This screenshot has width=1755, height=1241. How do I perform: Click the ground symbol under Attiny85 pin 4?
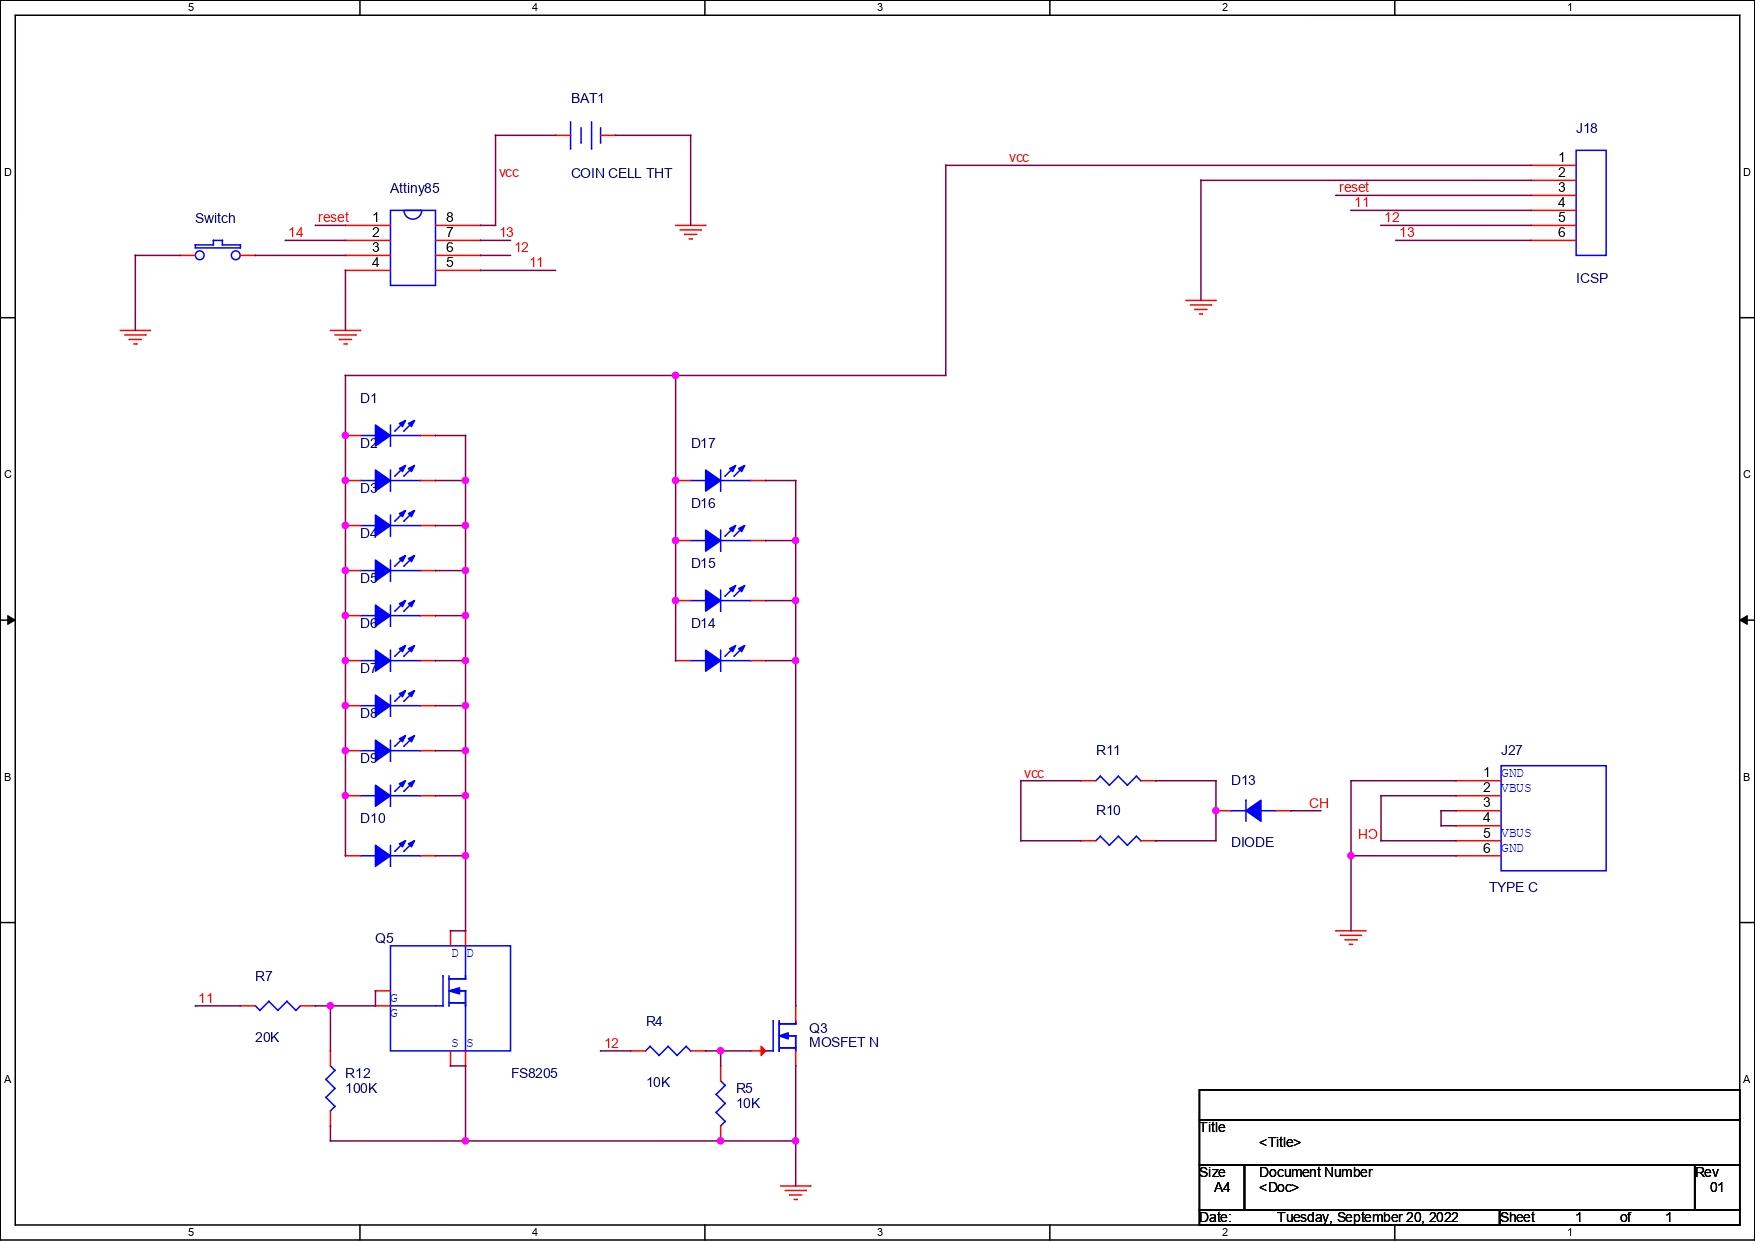[345, 336]
